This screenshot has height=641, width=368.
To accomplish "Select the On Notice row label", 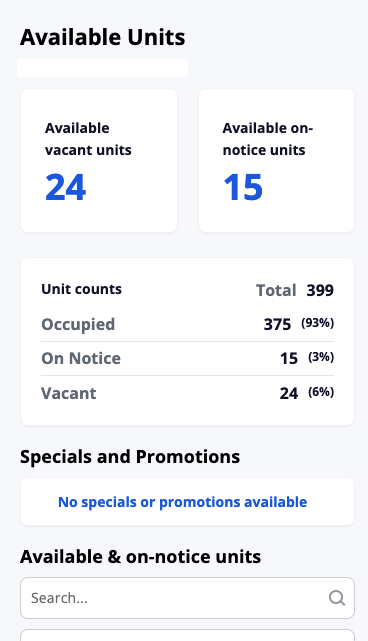I will [x=81, y=359].
